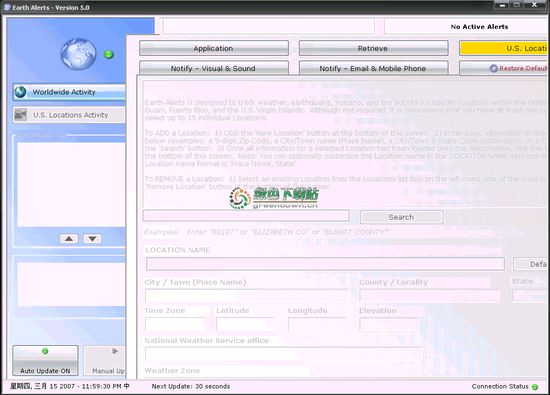Click the County / Locality field
550x395 pixels.
pyautogui.click(x=429, y=296)
